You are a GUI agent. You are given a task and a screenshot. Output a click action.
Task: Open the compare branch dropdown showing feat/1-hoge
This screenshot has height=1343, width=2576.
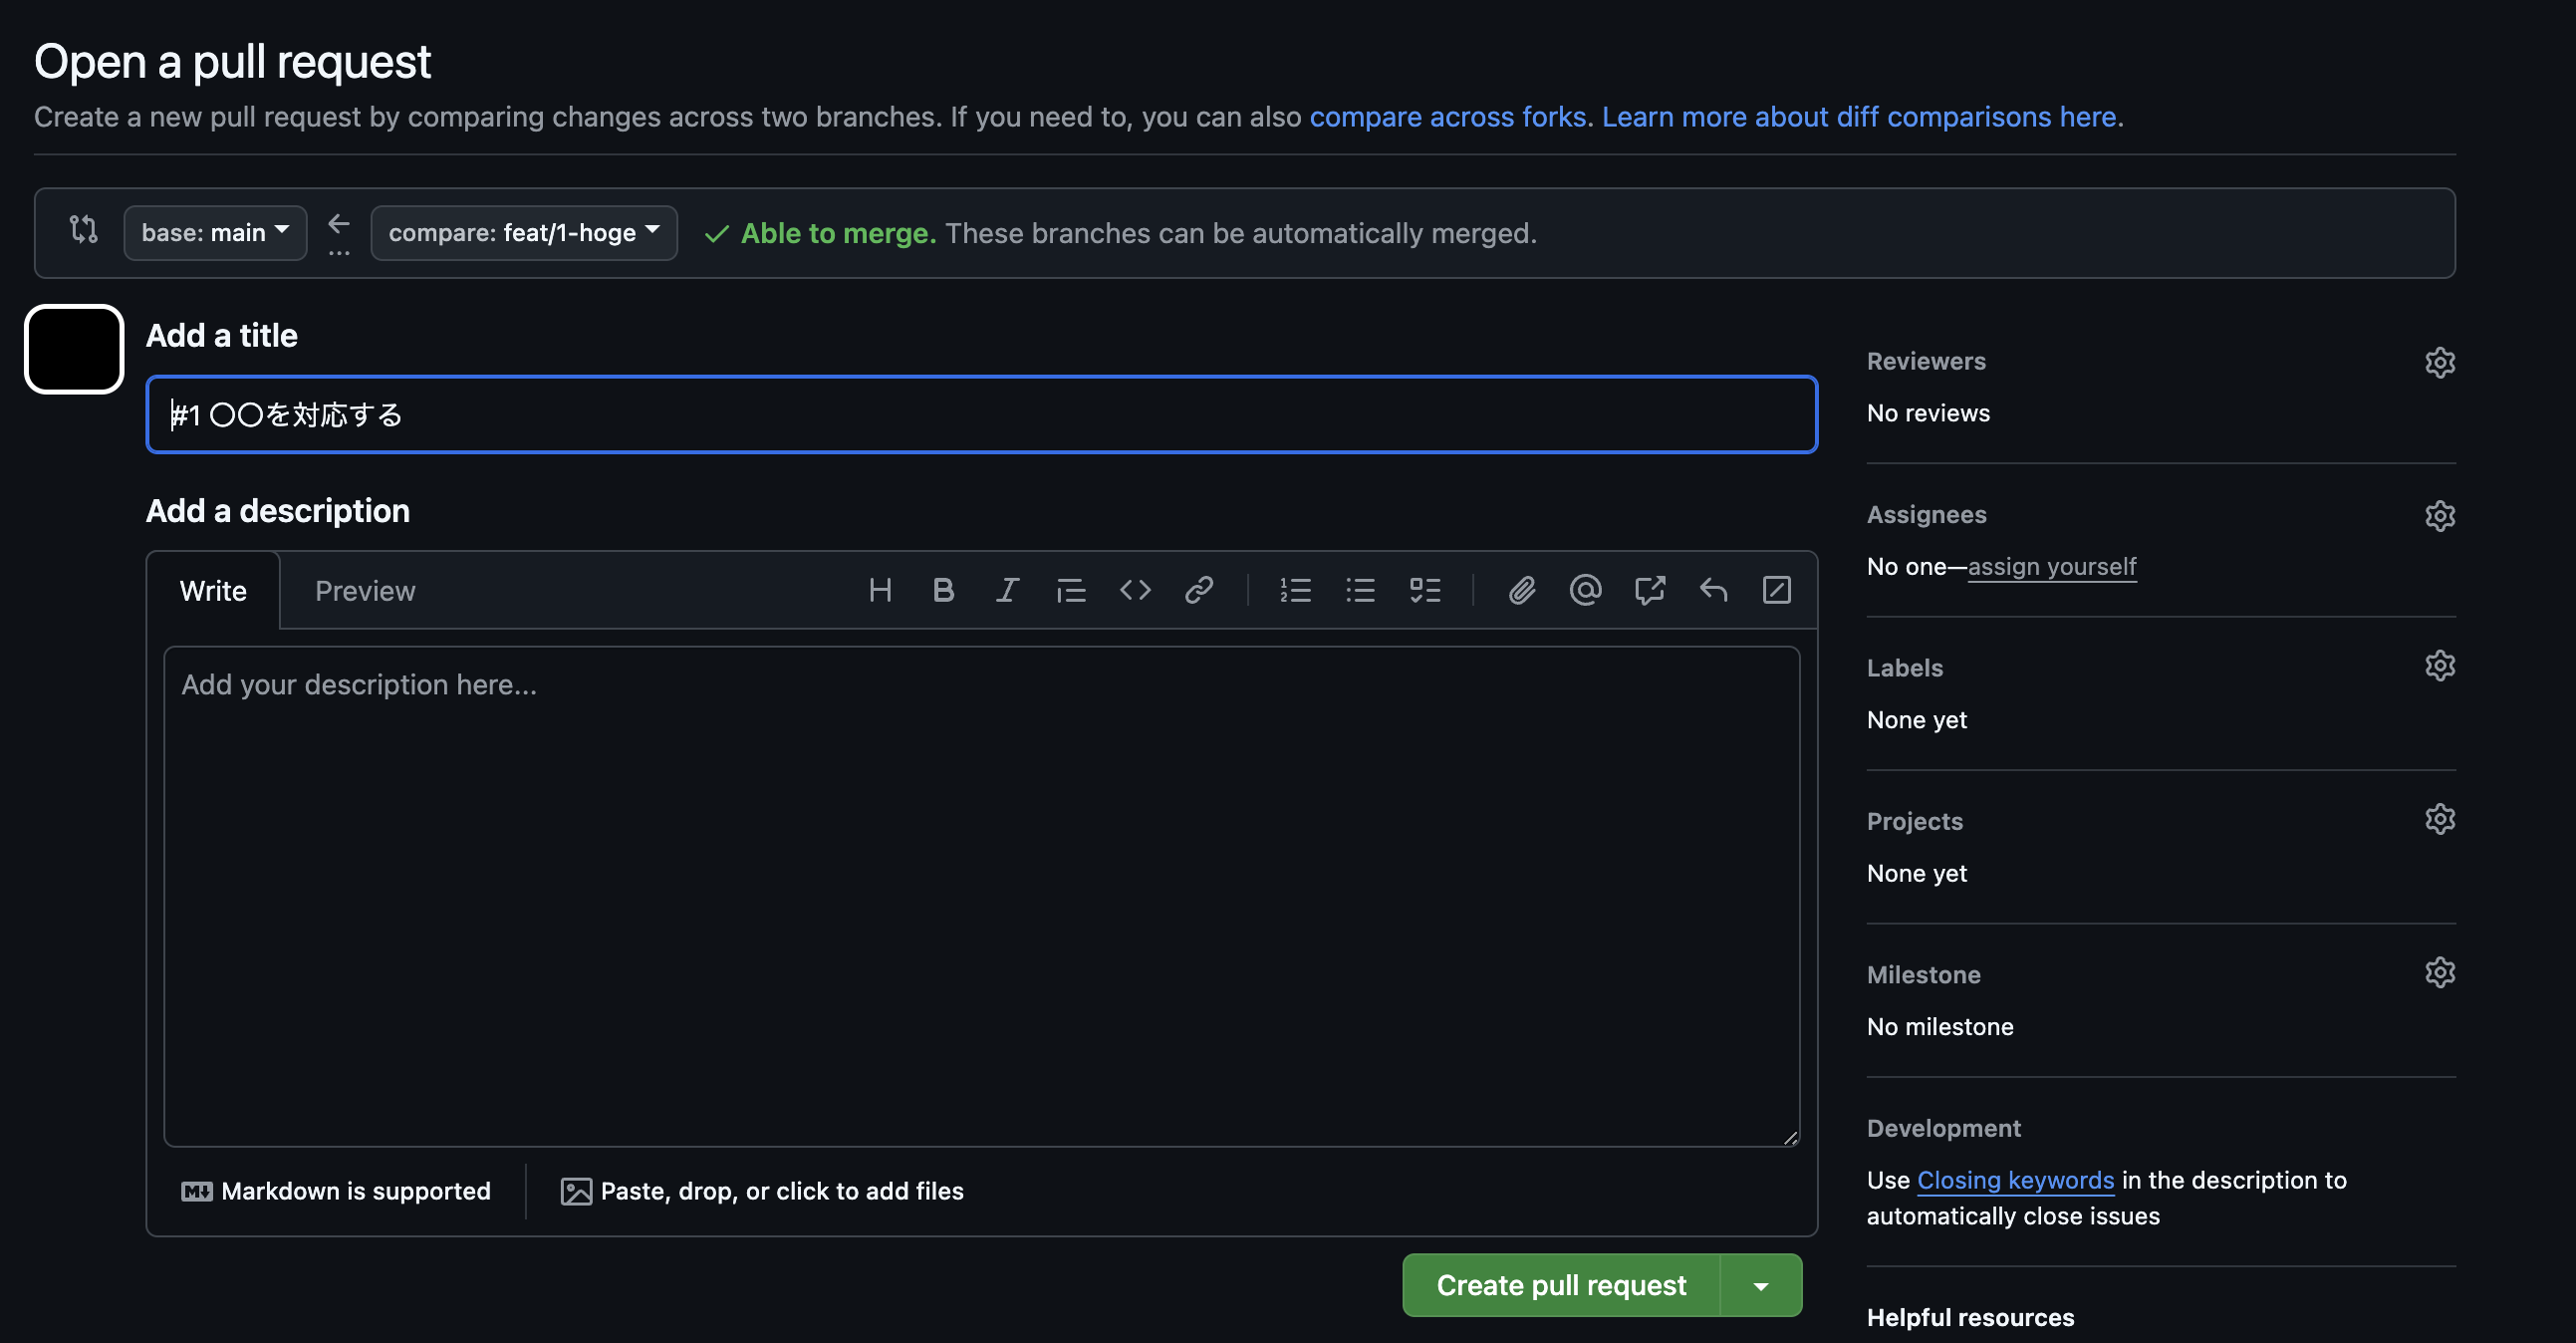[523, 232]
